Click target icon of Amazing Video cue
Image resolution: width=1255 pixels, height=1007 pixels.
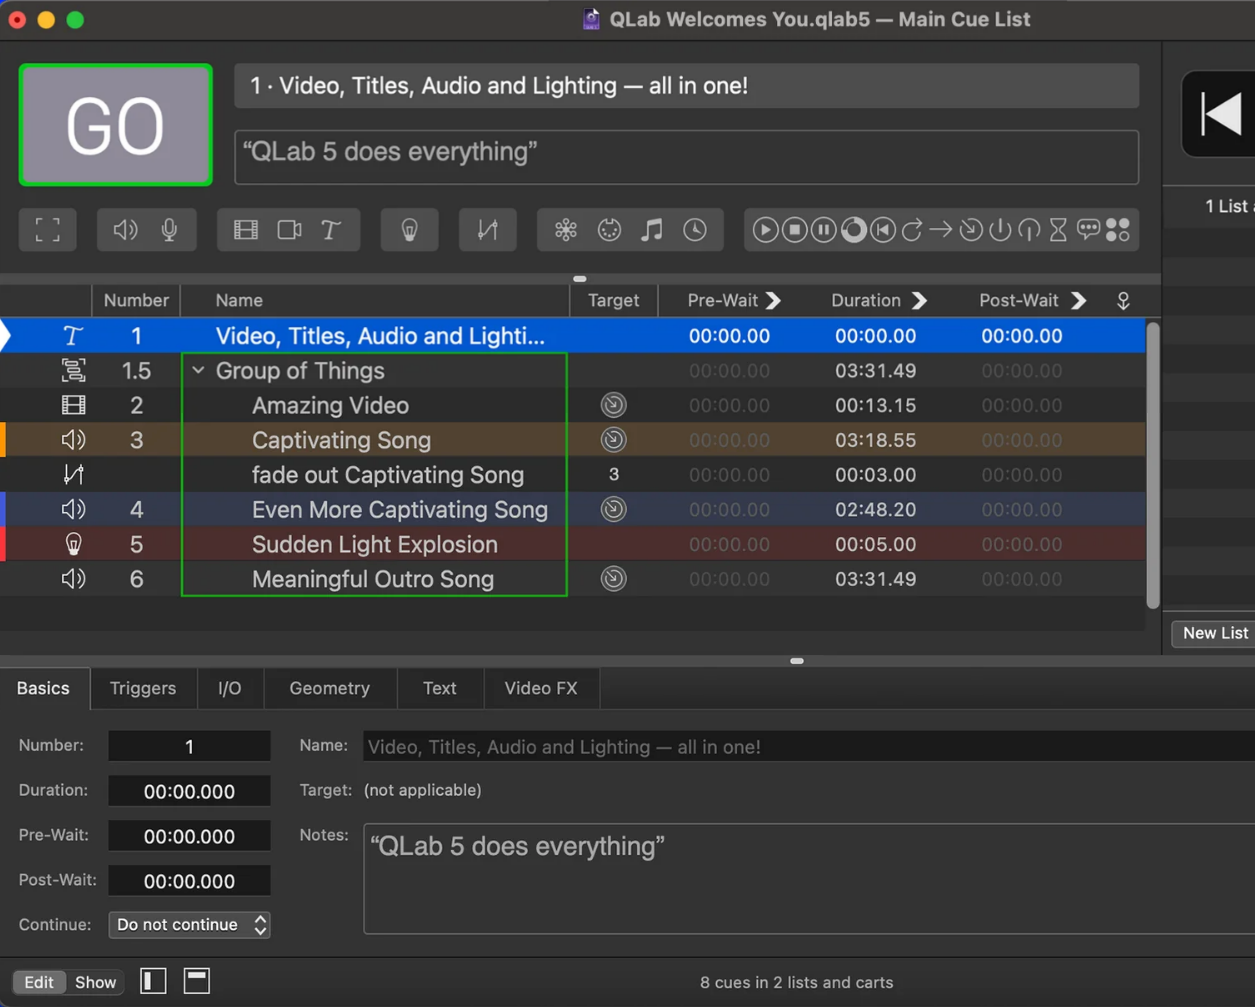[613, 405]
